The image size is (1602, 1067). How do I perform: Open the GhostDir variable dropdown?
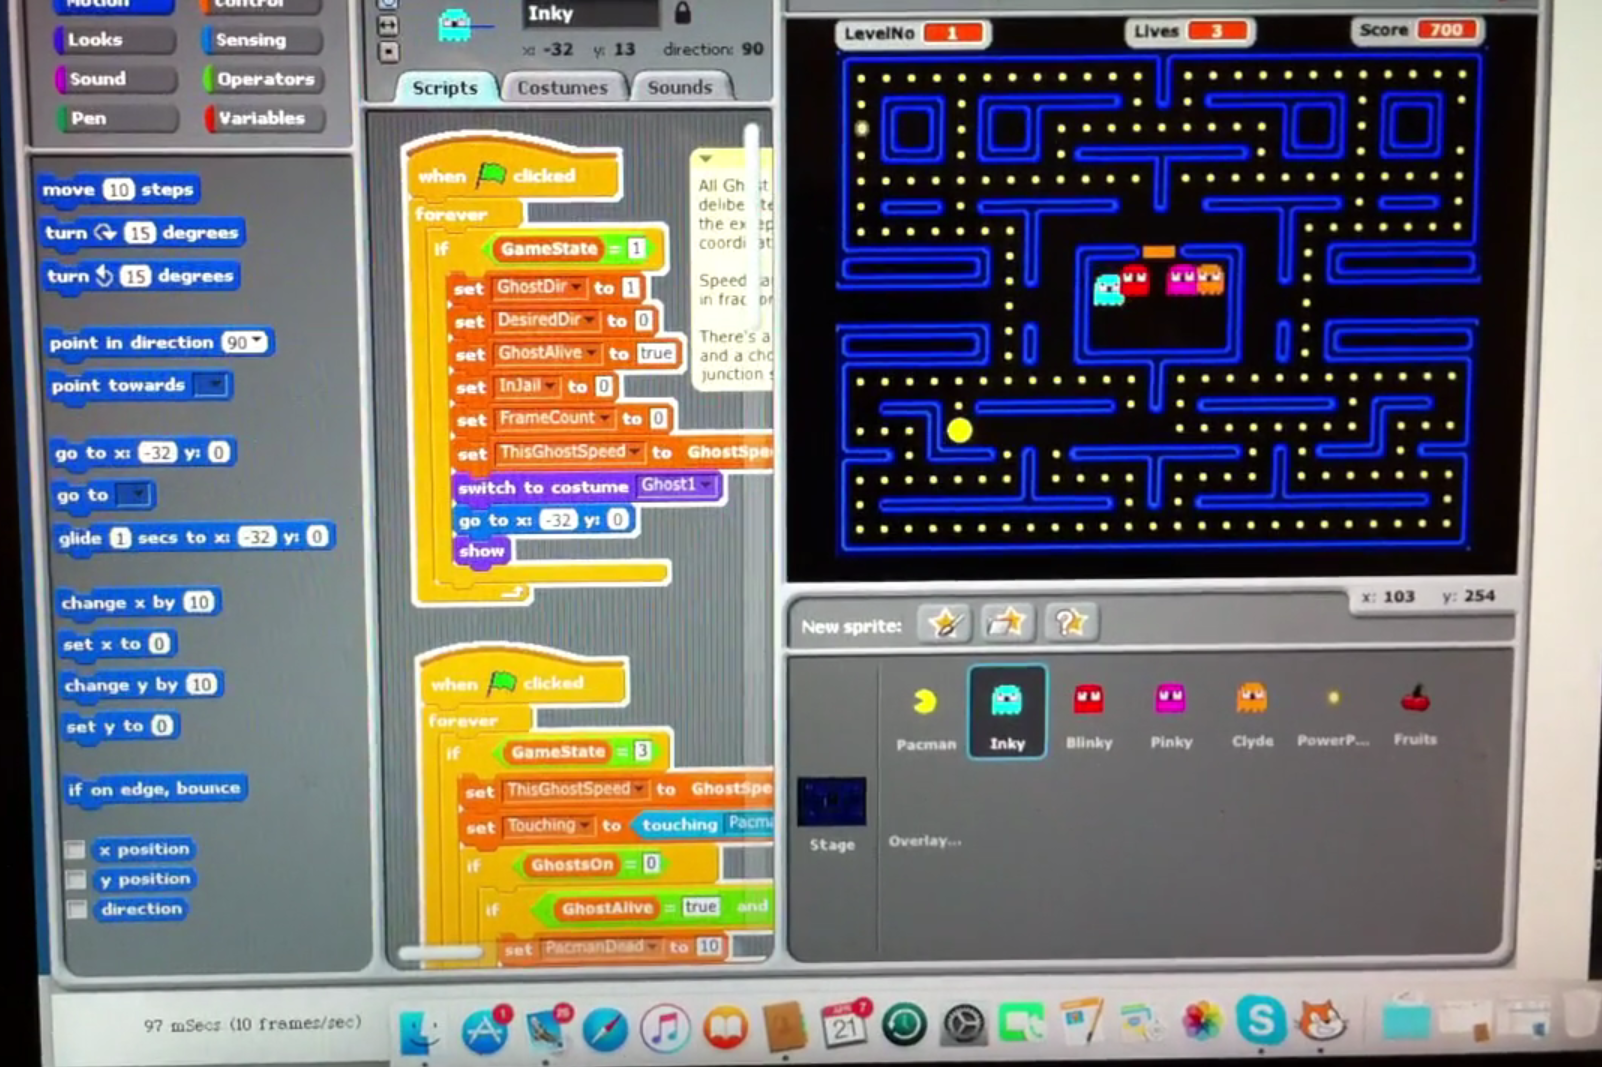577,287
